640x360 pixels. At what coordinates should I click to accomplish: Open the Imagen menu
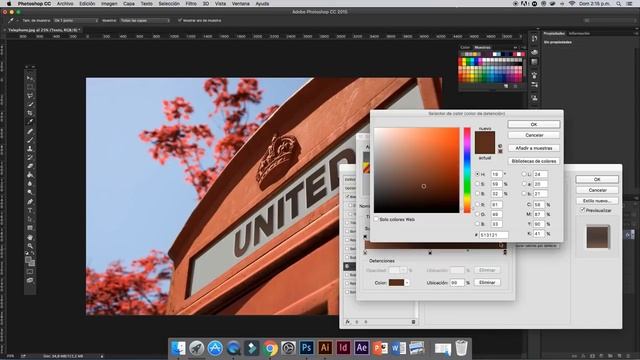(109, 4)
